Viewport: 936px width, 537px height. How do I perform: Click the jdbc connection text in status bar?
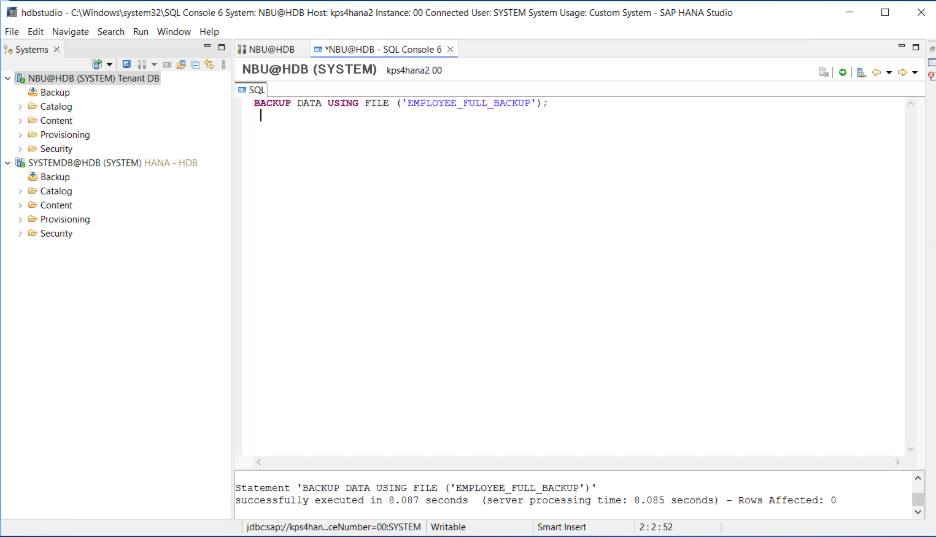(334, 527)
